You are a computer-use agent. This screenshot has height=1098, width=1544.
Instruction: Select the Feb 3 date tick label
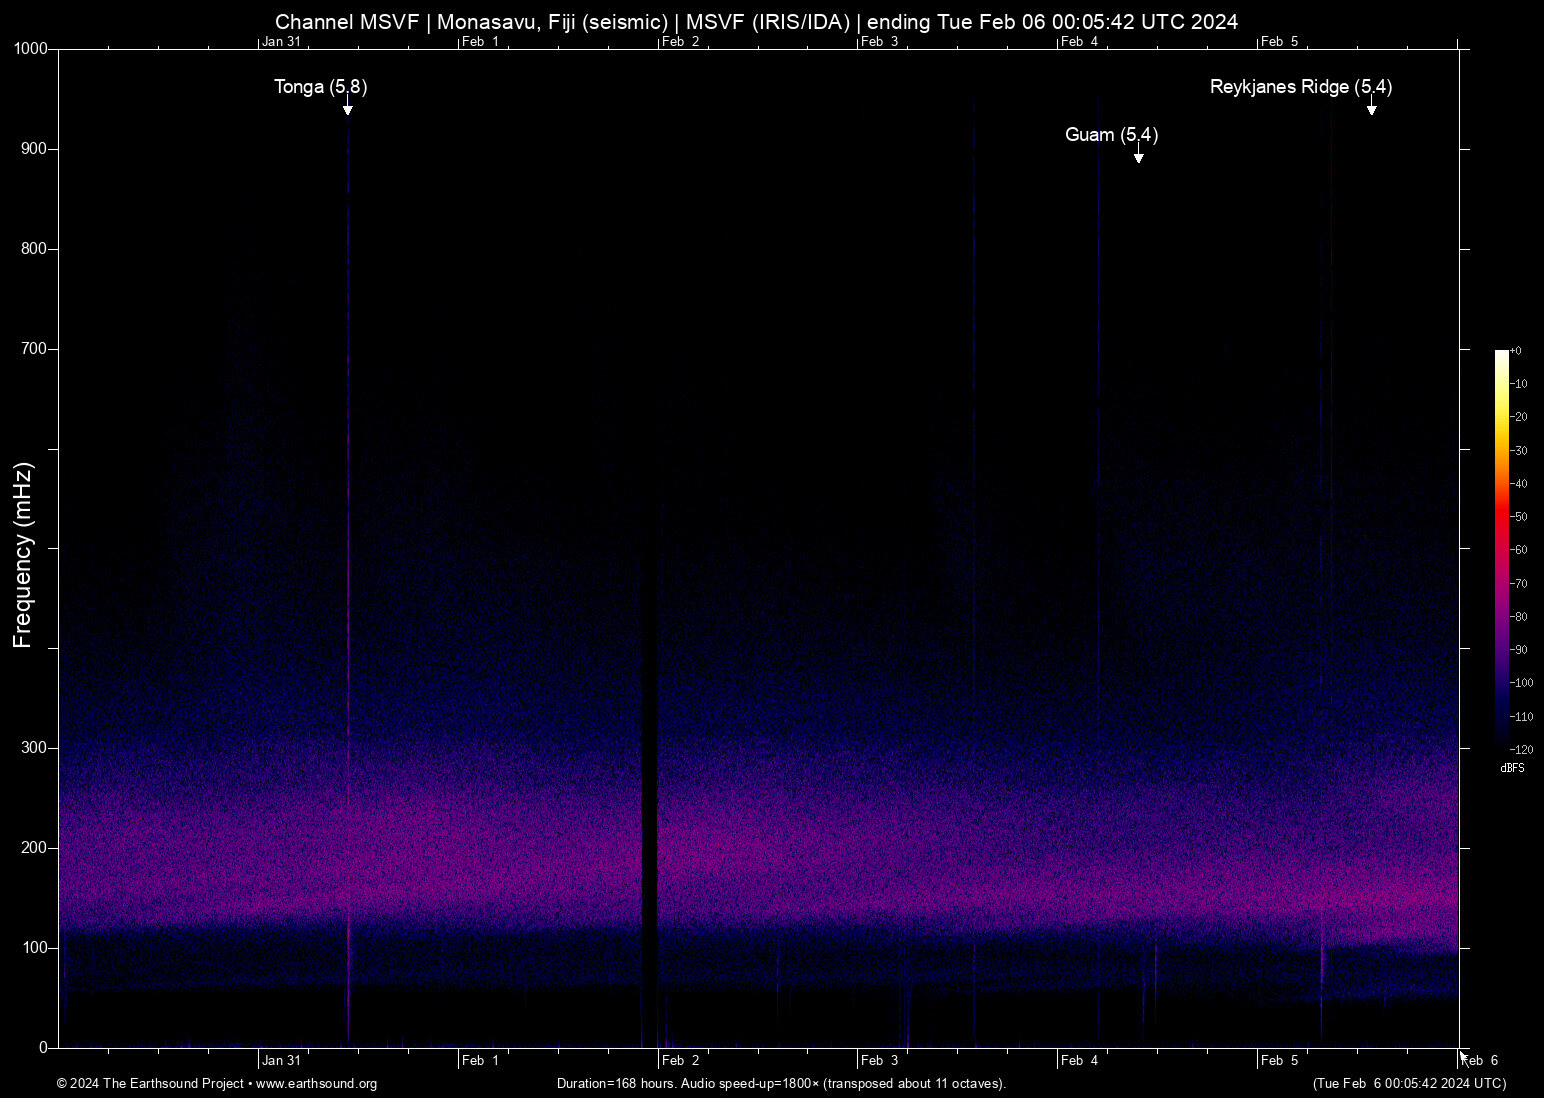(880, 1060)
